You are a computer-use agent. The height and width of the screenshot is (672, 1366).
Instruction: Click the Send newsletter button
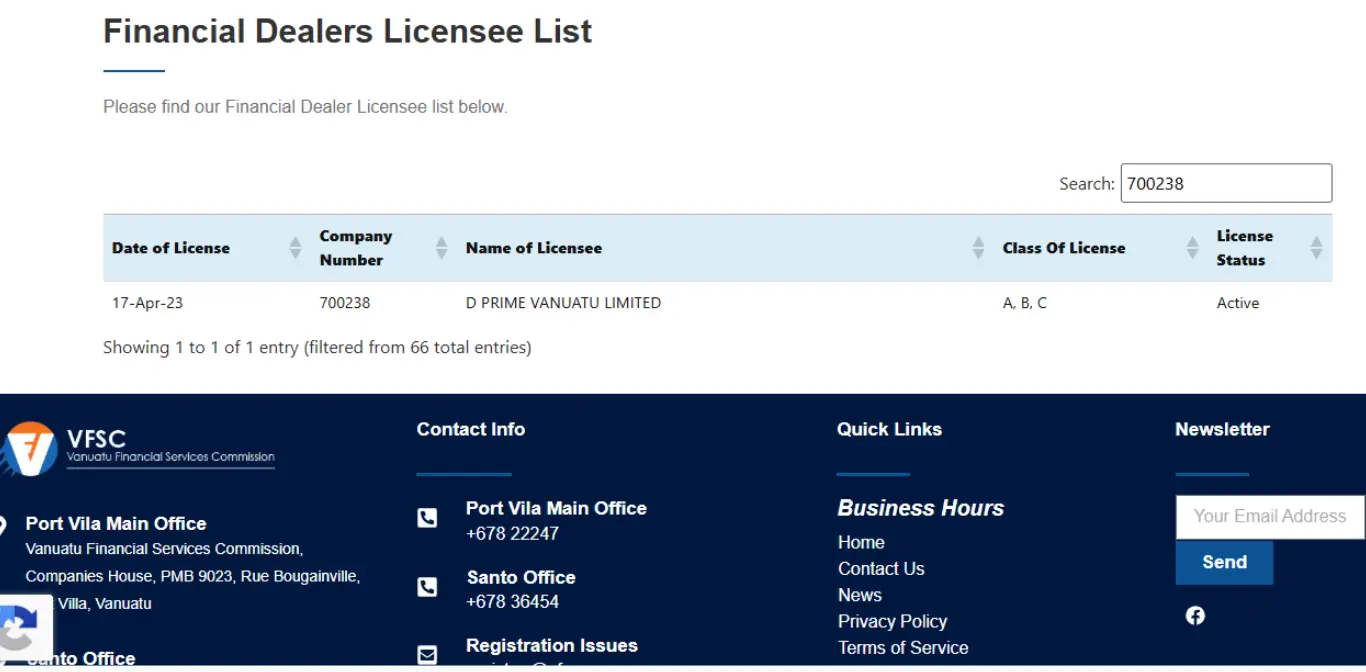tap(1224, 562)
